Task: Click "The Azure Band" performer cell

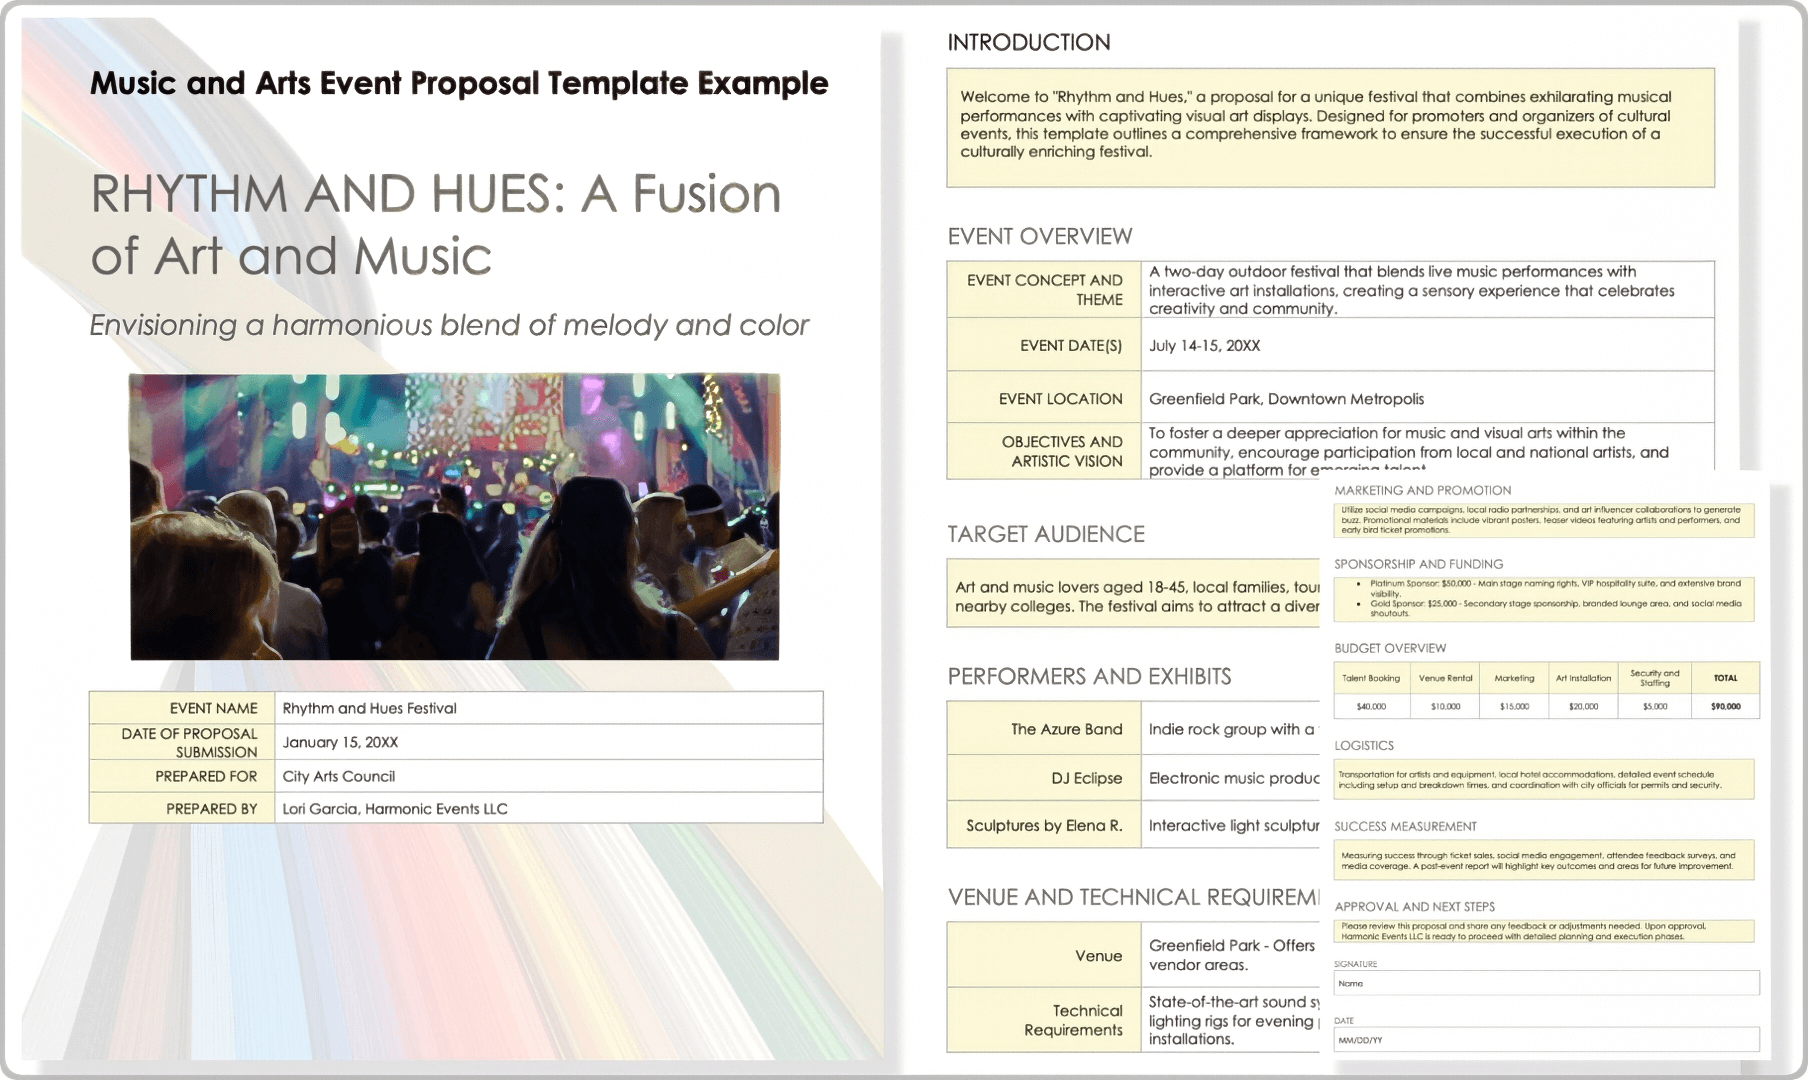Action: pos(1044,729)
